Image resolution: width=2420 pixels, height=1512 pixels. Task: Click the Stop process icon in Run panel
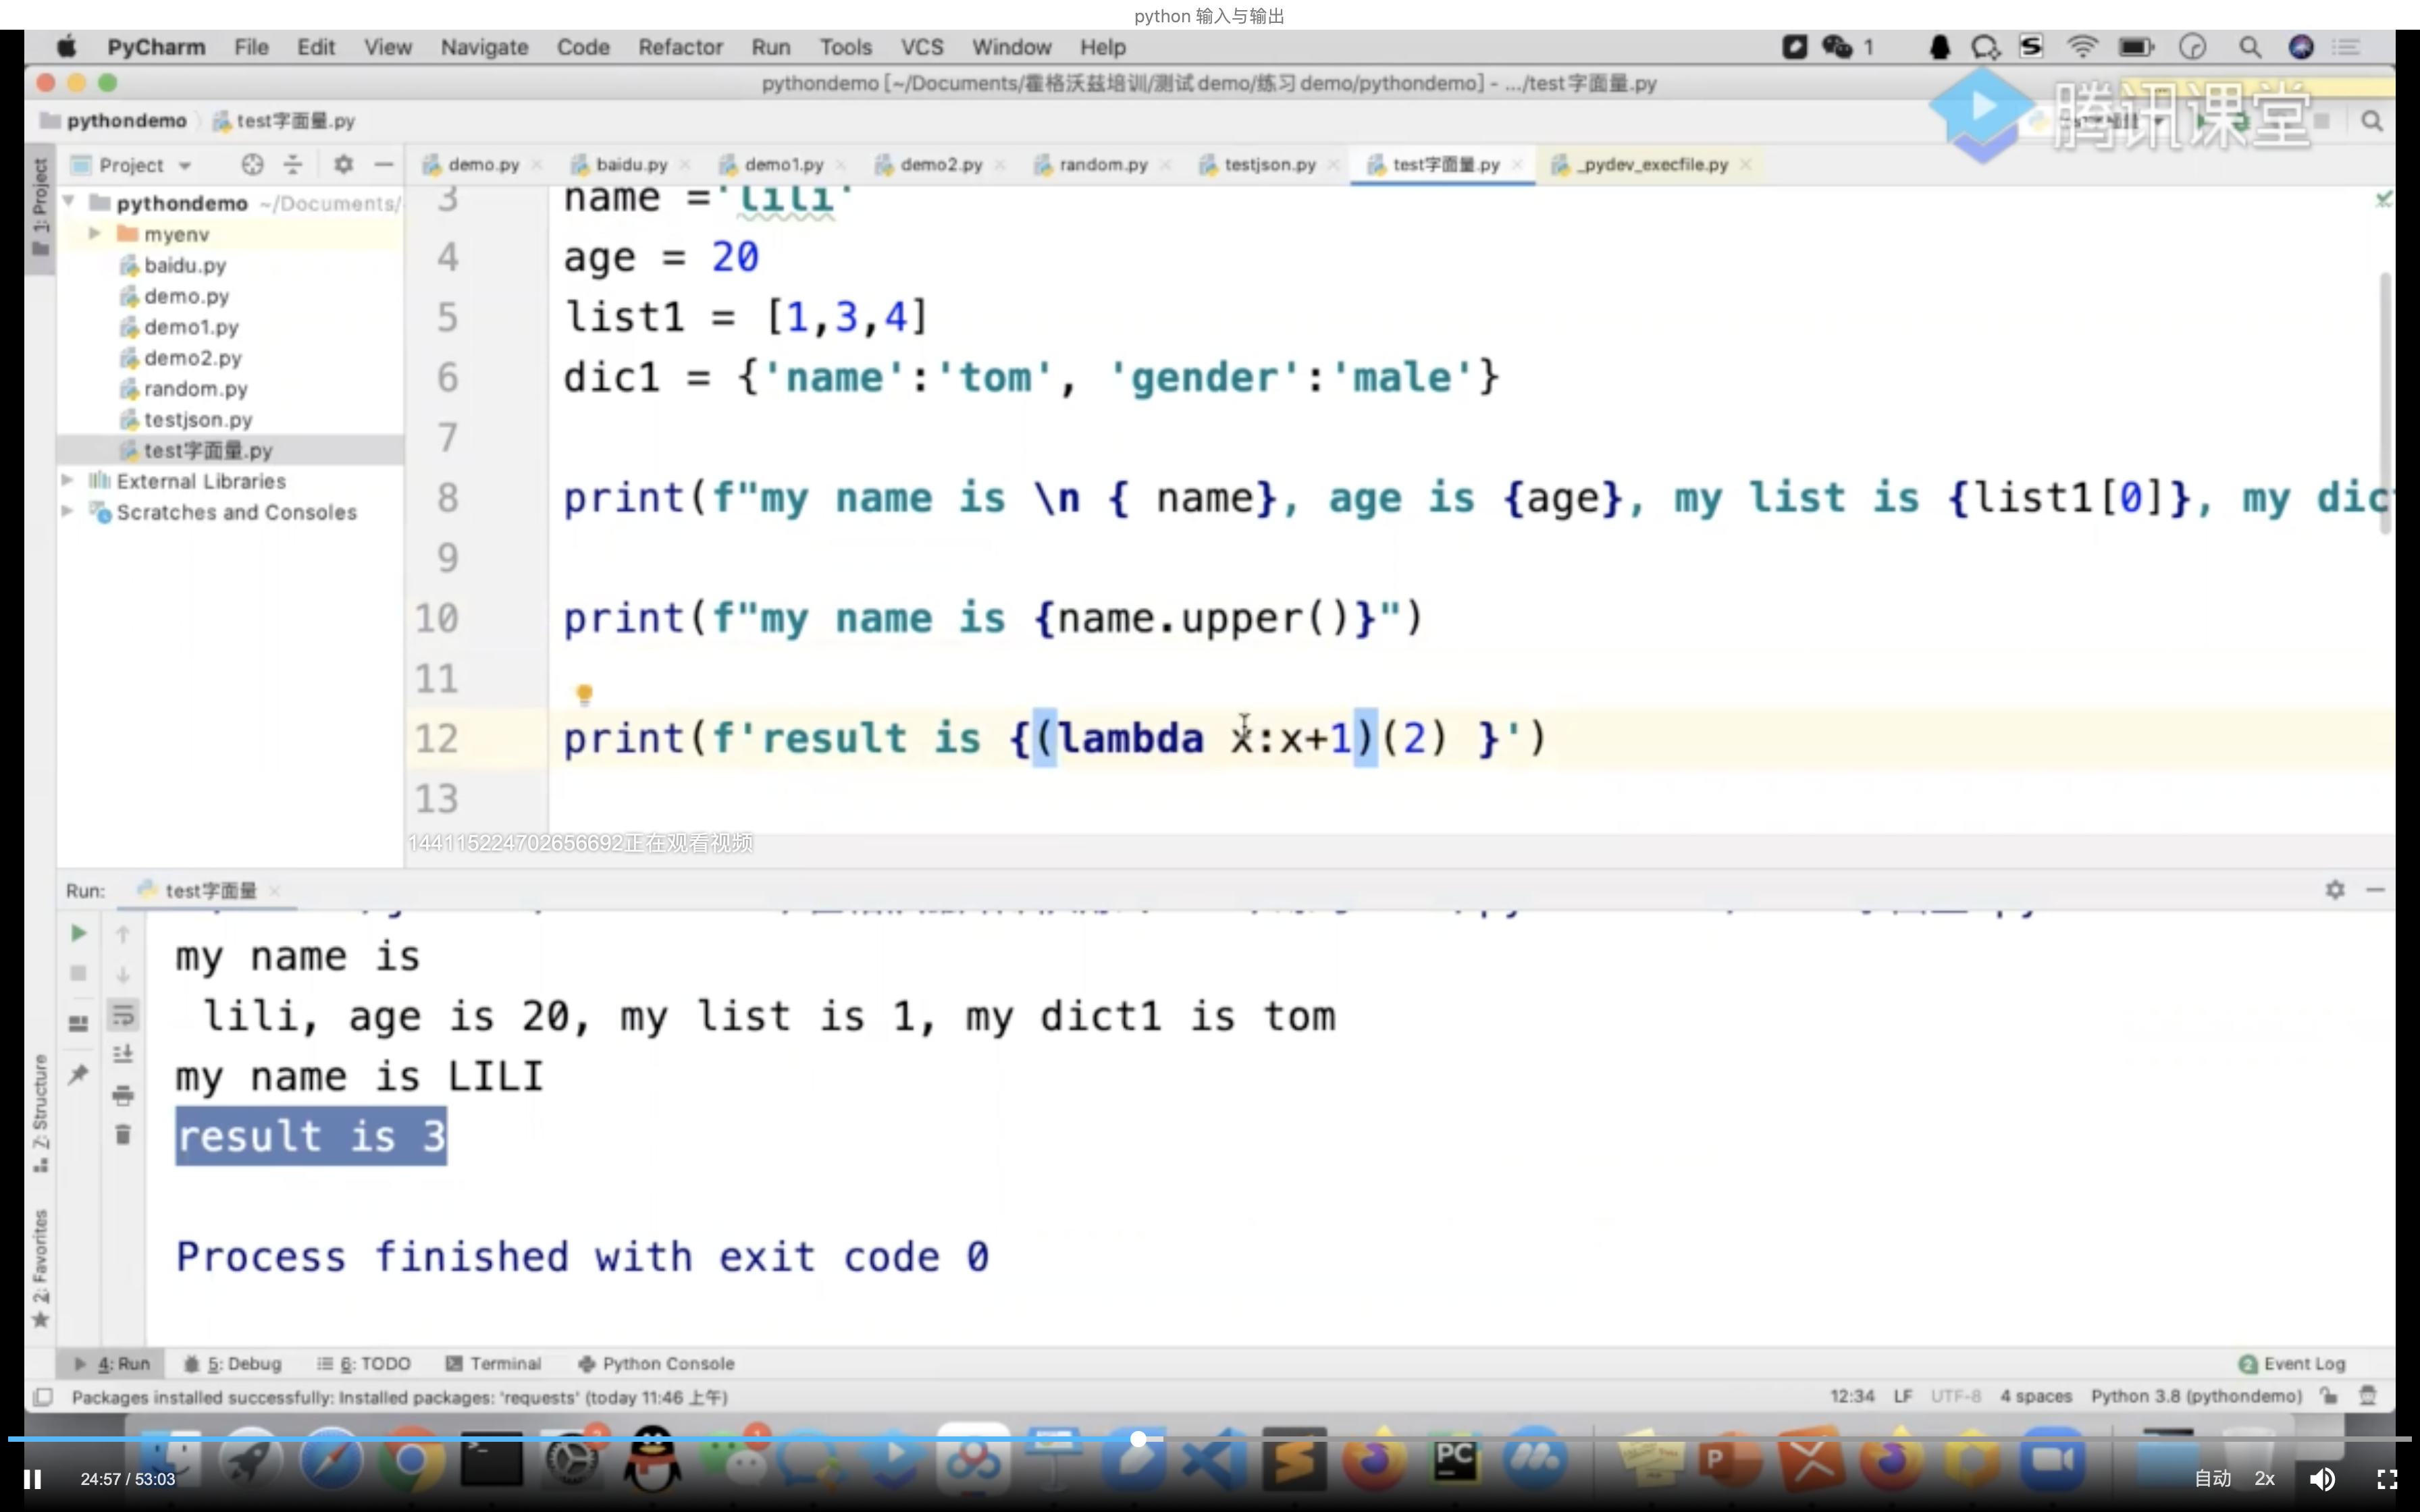click(78, 973)
